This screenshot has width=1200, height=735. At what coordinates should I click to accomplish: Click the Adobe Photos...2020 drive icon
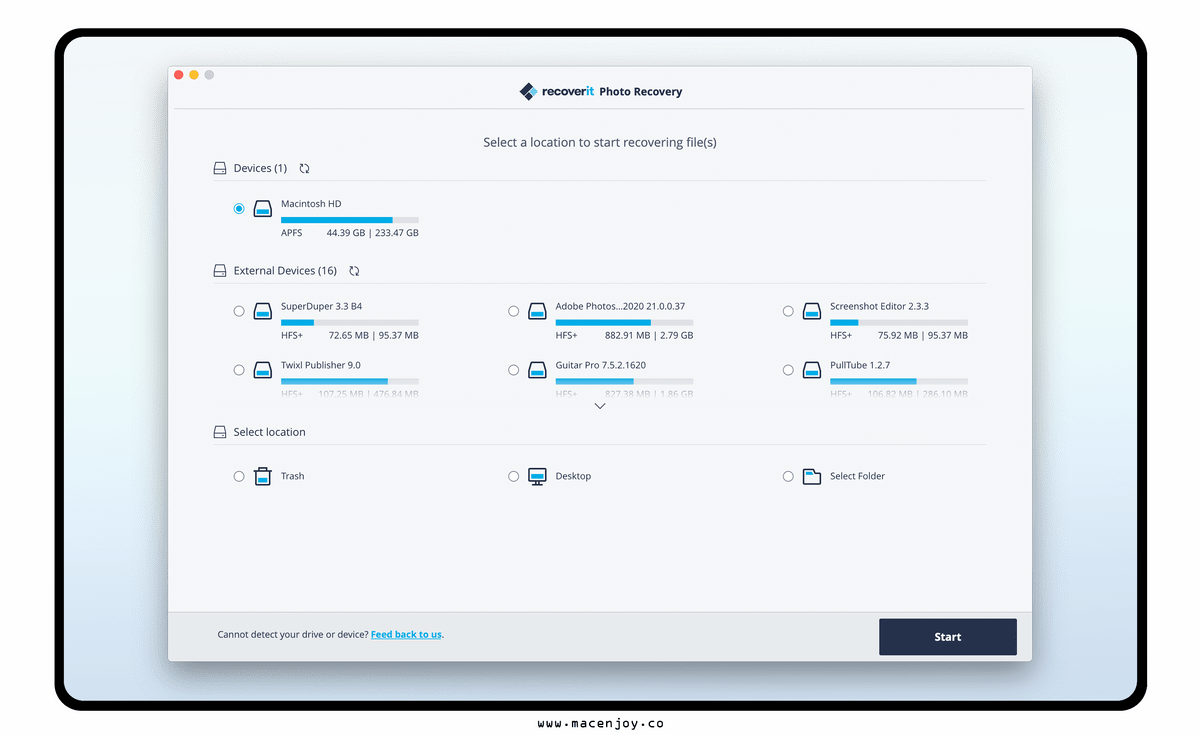click(537, 311)
